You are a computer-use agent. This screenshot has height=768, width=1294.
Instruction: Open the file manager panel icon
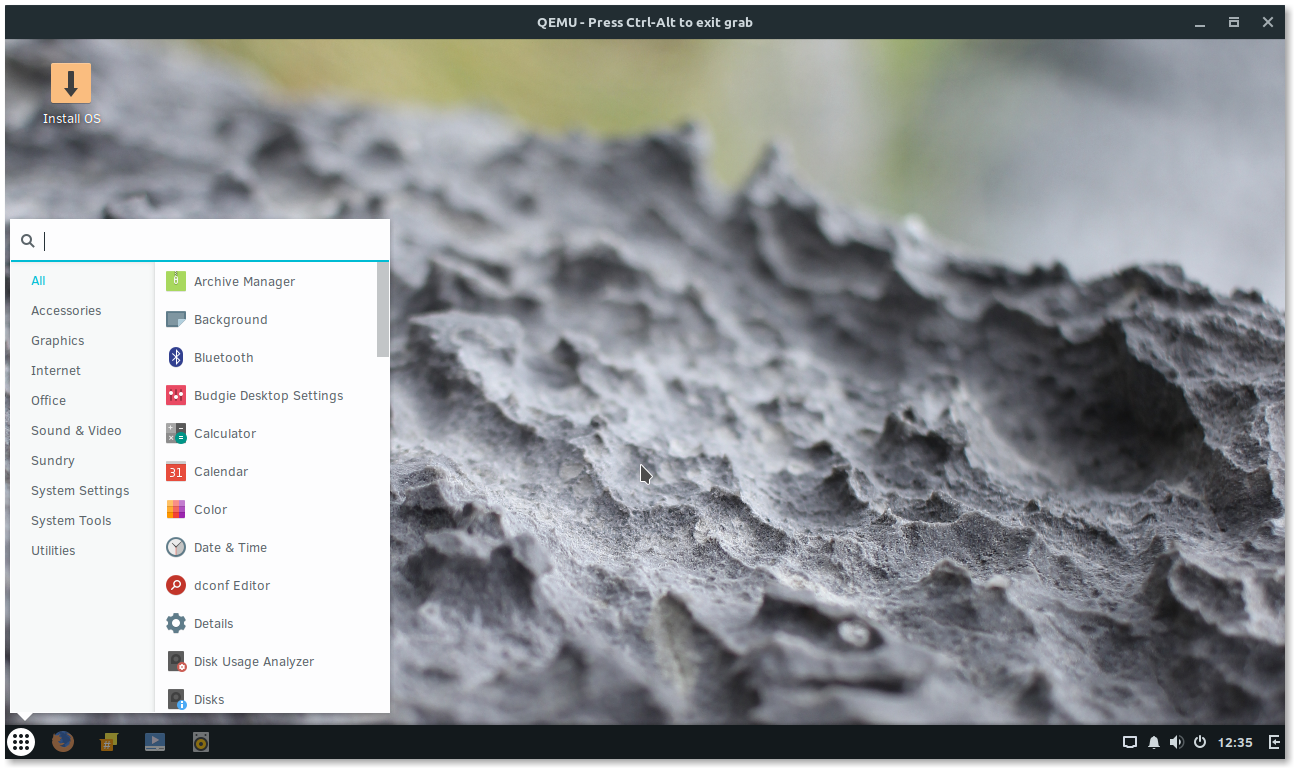[x=109, y=742]
